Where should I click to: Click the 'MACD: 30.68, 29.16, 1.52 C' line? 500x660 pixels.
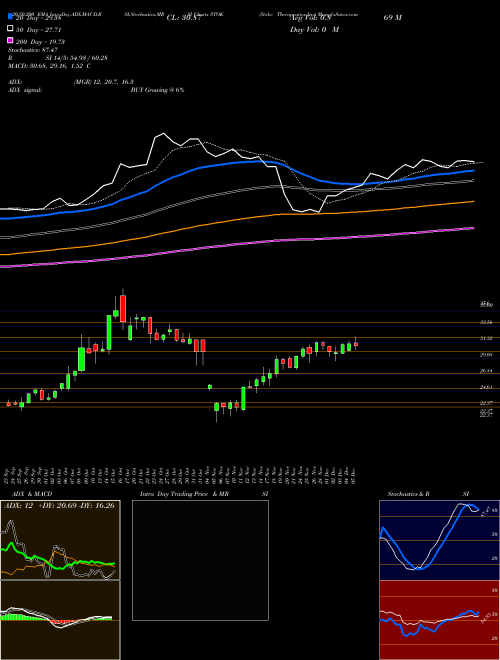[50, 66]
